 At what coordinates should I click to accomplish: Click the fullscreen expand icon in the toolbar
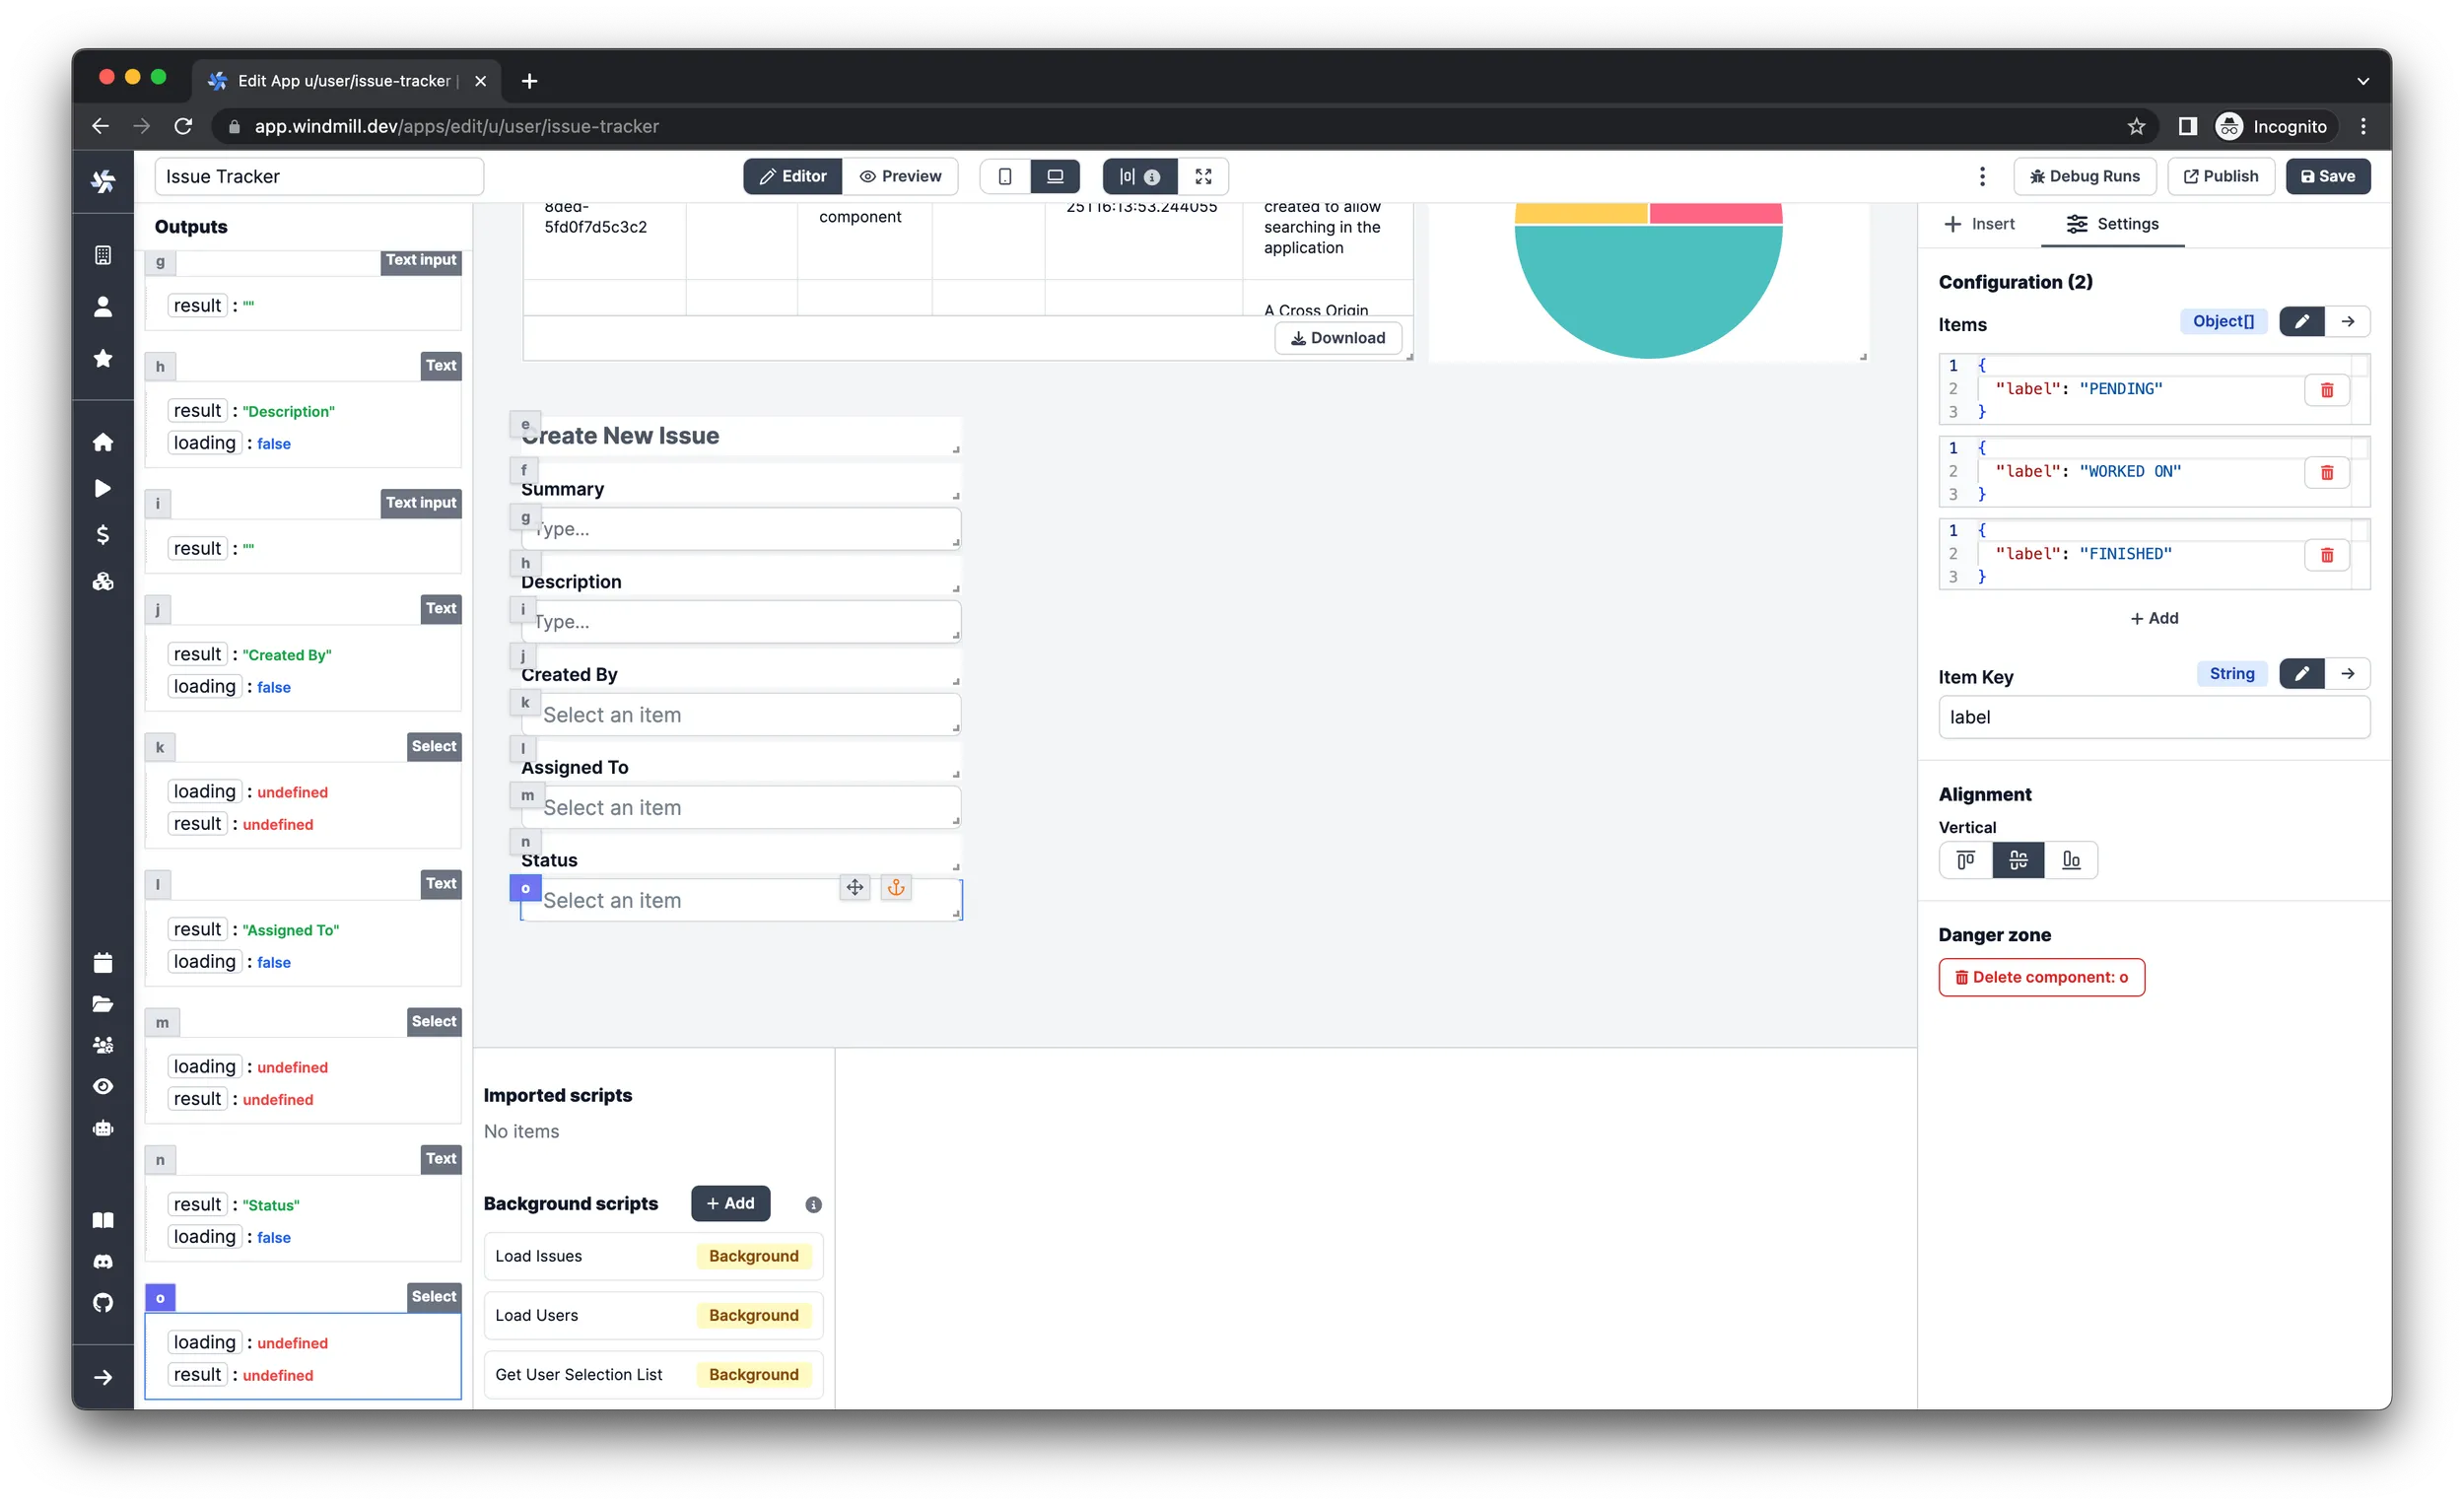(1203, 176)
